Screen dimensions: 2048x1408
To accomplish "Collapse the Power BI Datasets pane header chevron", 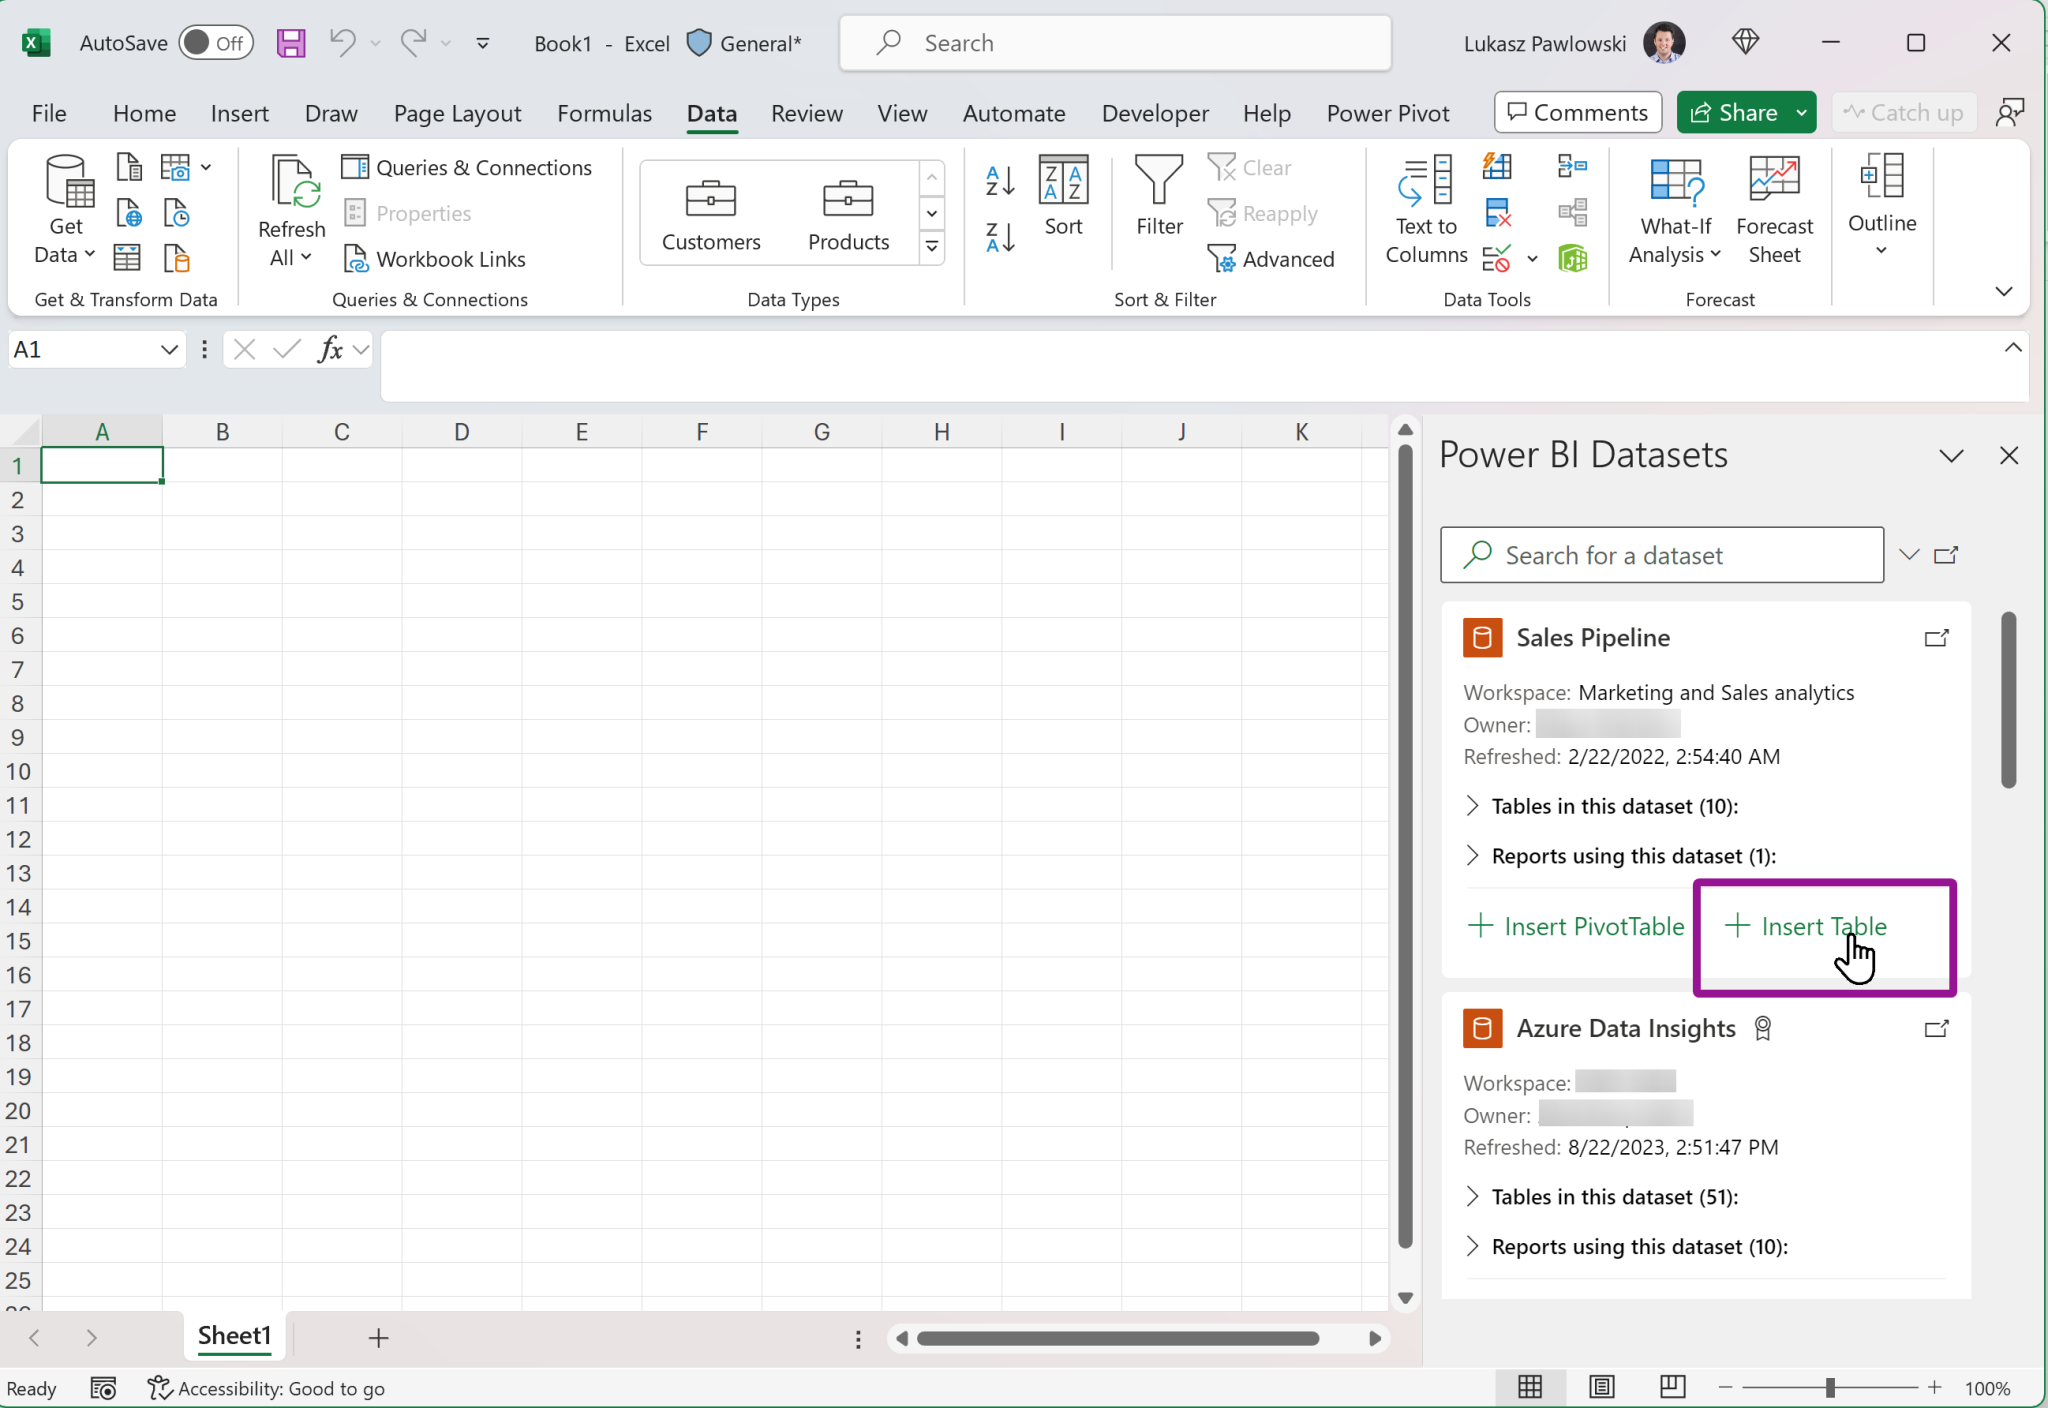I will 1950,455.
